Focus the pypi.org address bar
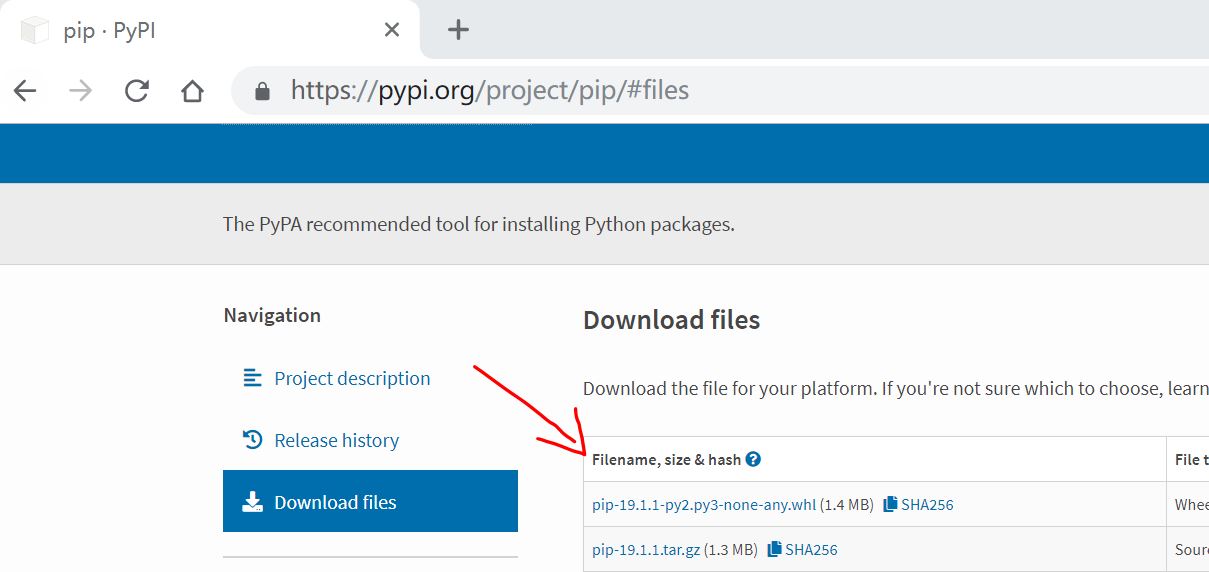The width and height of the screenshot is (1209, 572). 600,91
